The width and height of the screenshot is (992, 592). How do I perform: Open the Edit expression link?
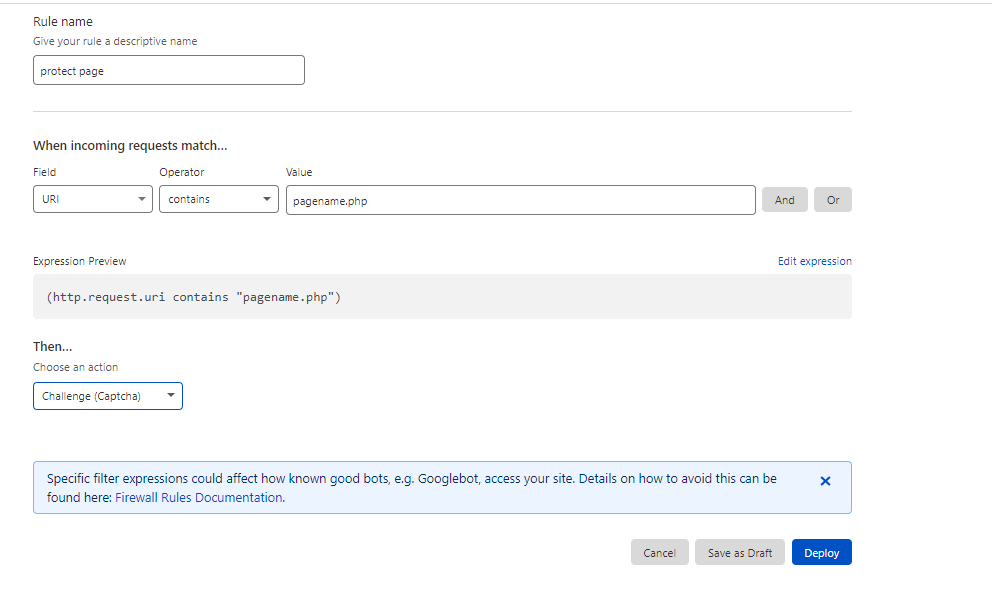[x=815, y=261]
